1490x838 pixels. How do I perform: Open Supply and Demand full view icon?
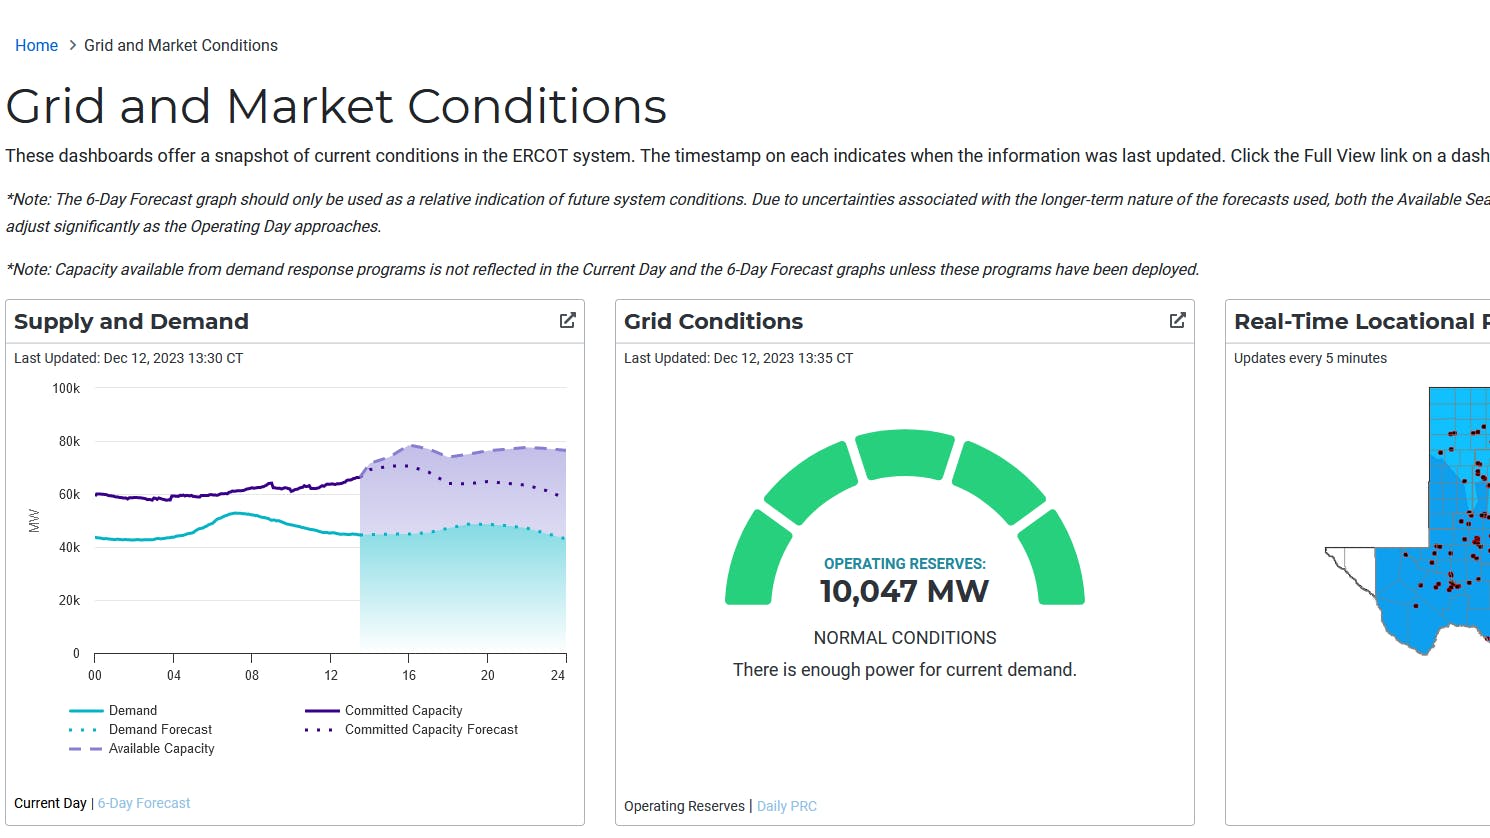click(x=567, y=320)
